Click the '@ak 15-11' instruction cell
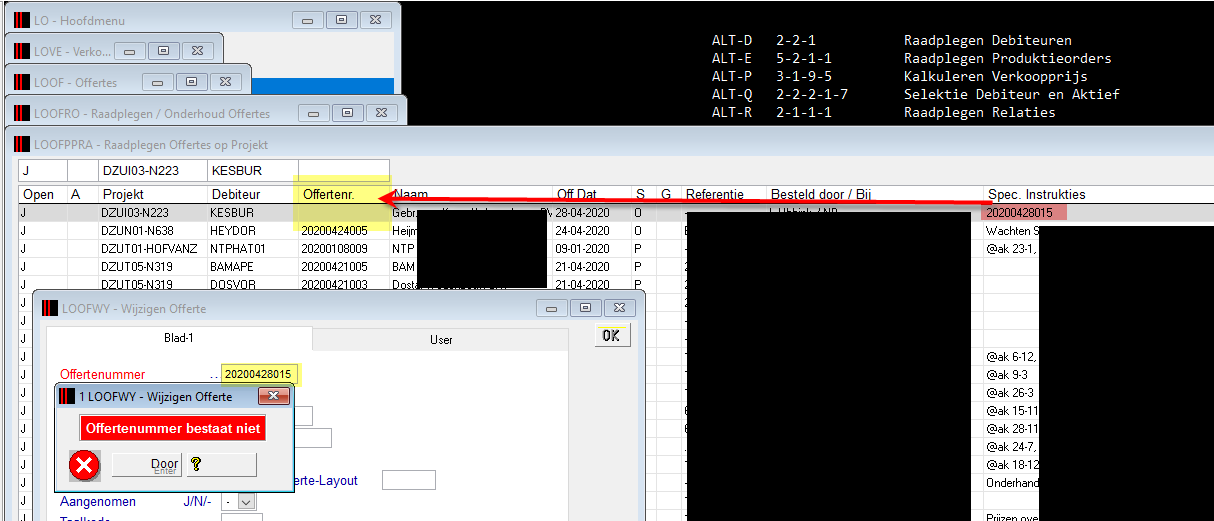1214x521 pixels. click(1012, 411)
